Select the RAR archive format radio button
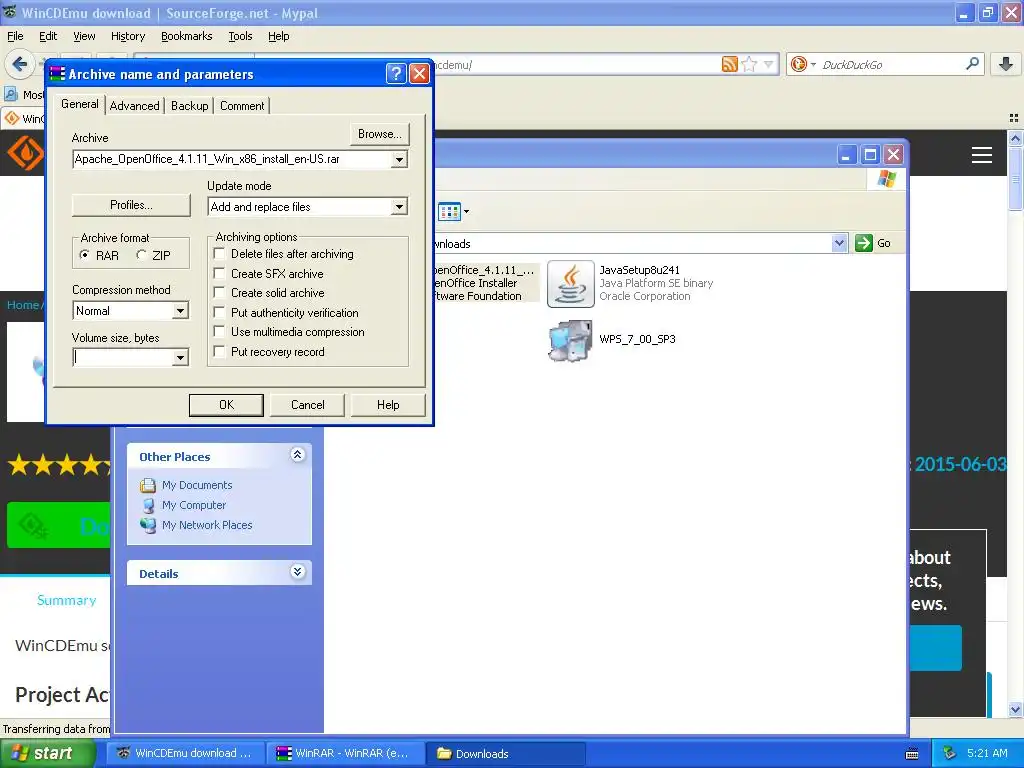 (84, 255)
